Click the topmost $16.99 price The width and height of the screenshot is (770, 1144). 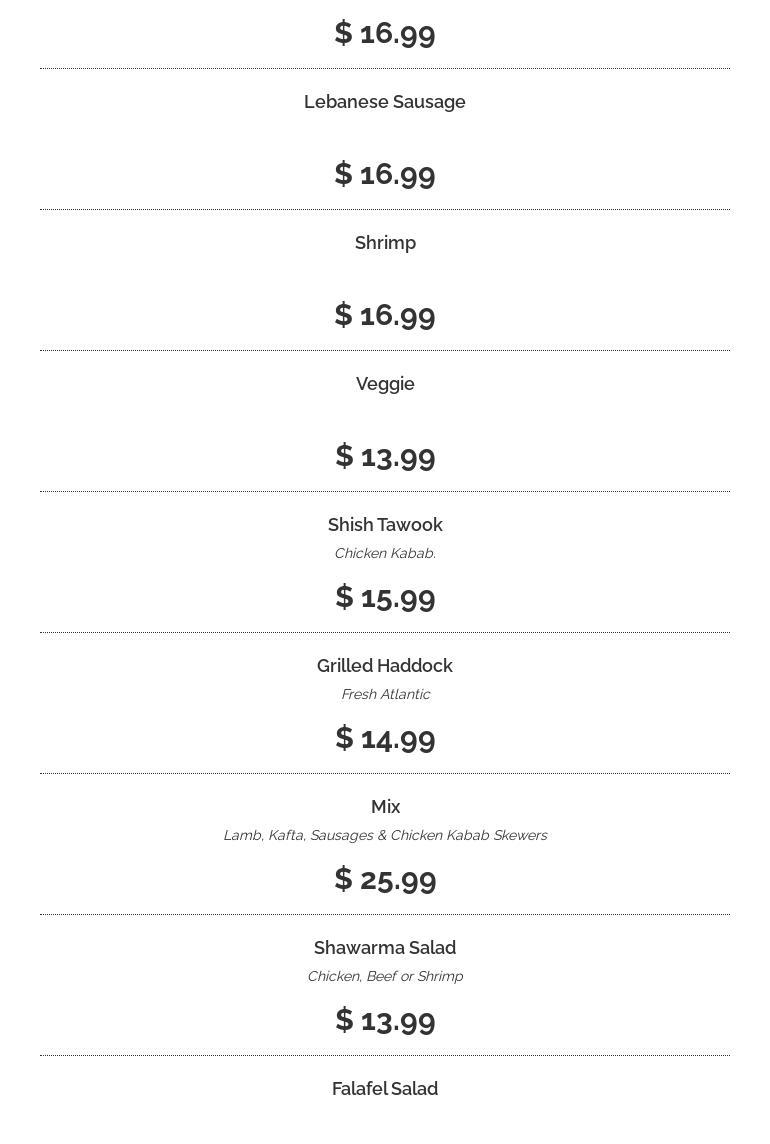pyautogui.click(x=385, y=33)
